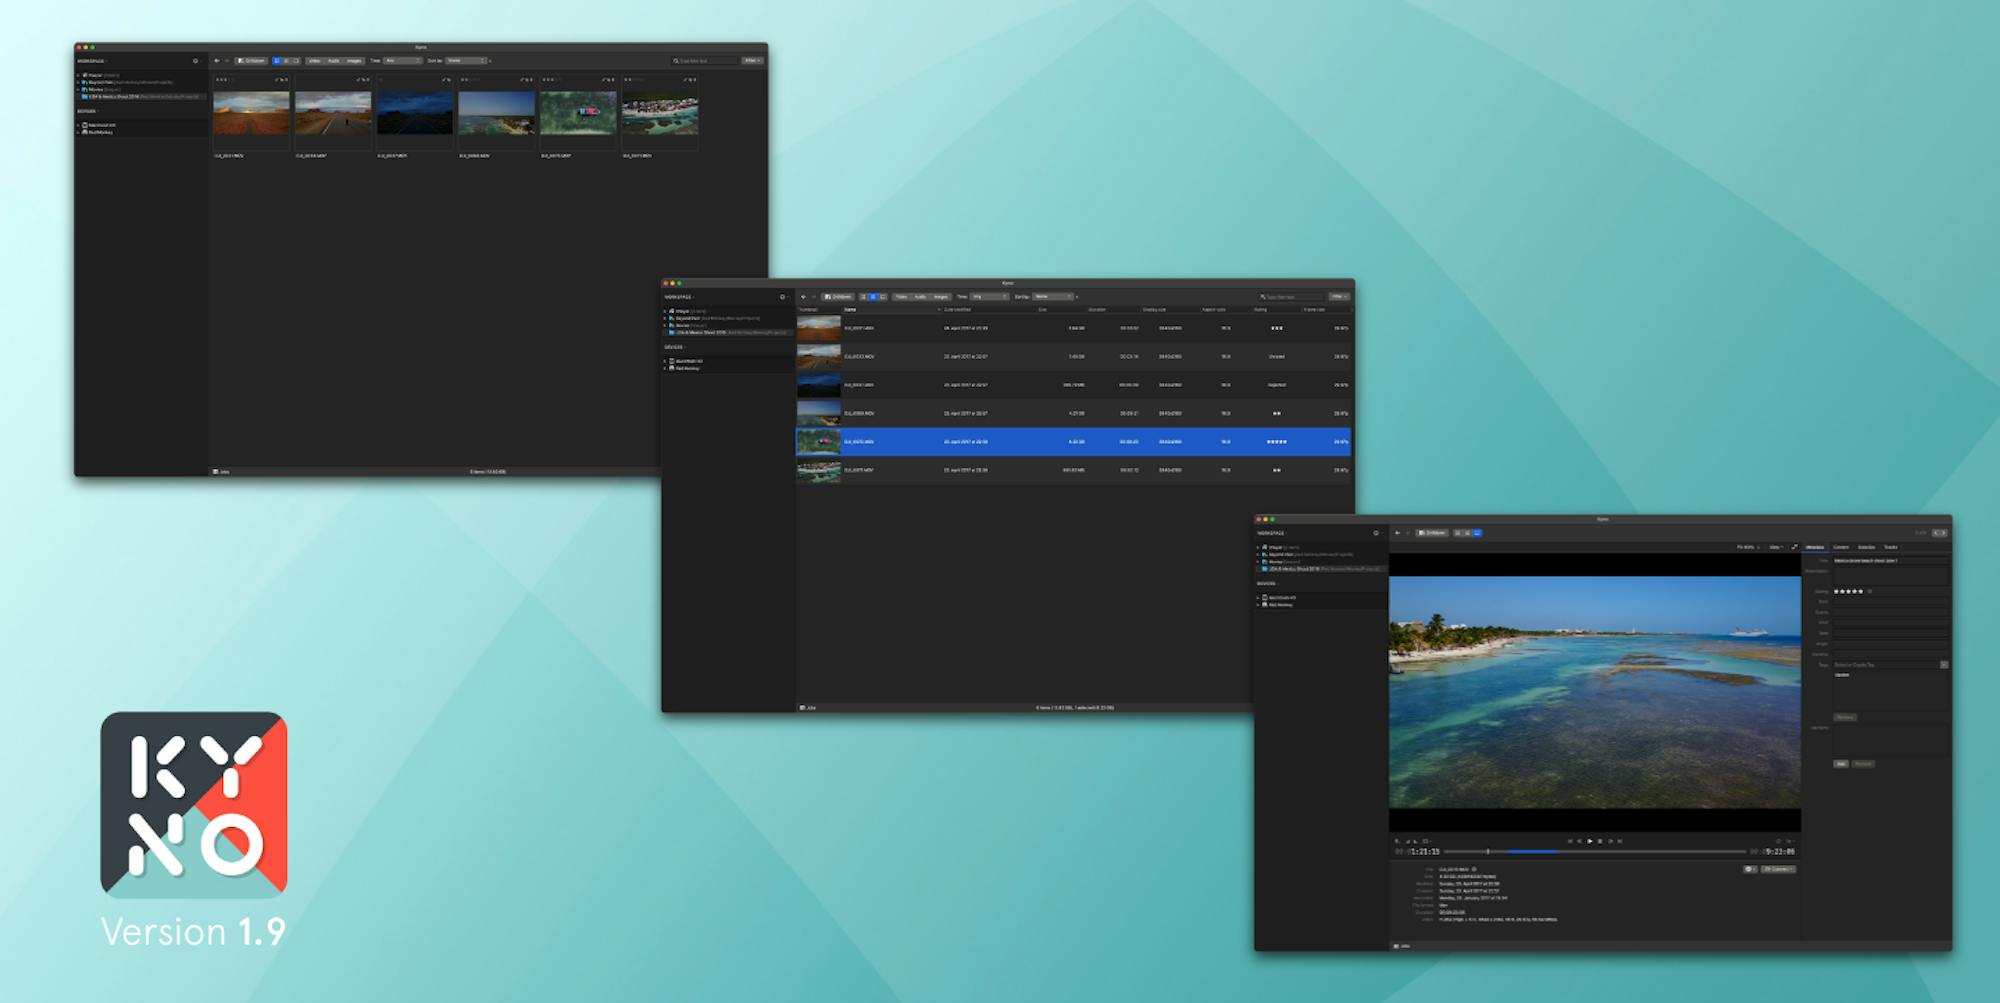The image size is (2000, 1003).
Task: Open the Filter dropdown in the grid window
Action: click(x=752, y=61)
